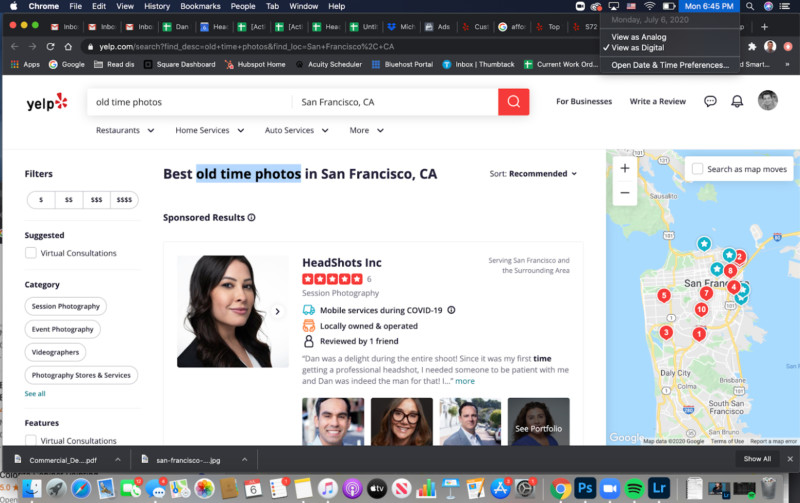Viewport: 800px width, 503px height.
Task: Open the Bookmarks menu in menu bar
Action: [200, 6]
